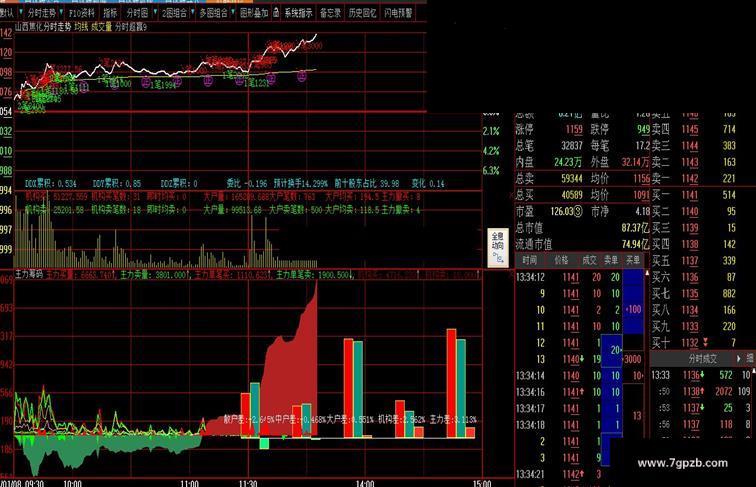
Task: Click the 总买 40589 value
Action: click(572, 195)
